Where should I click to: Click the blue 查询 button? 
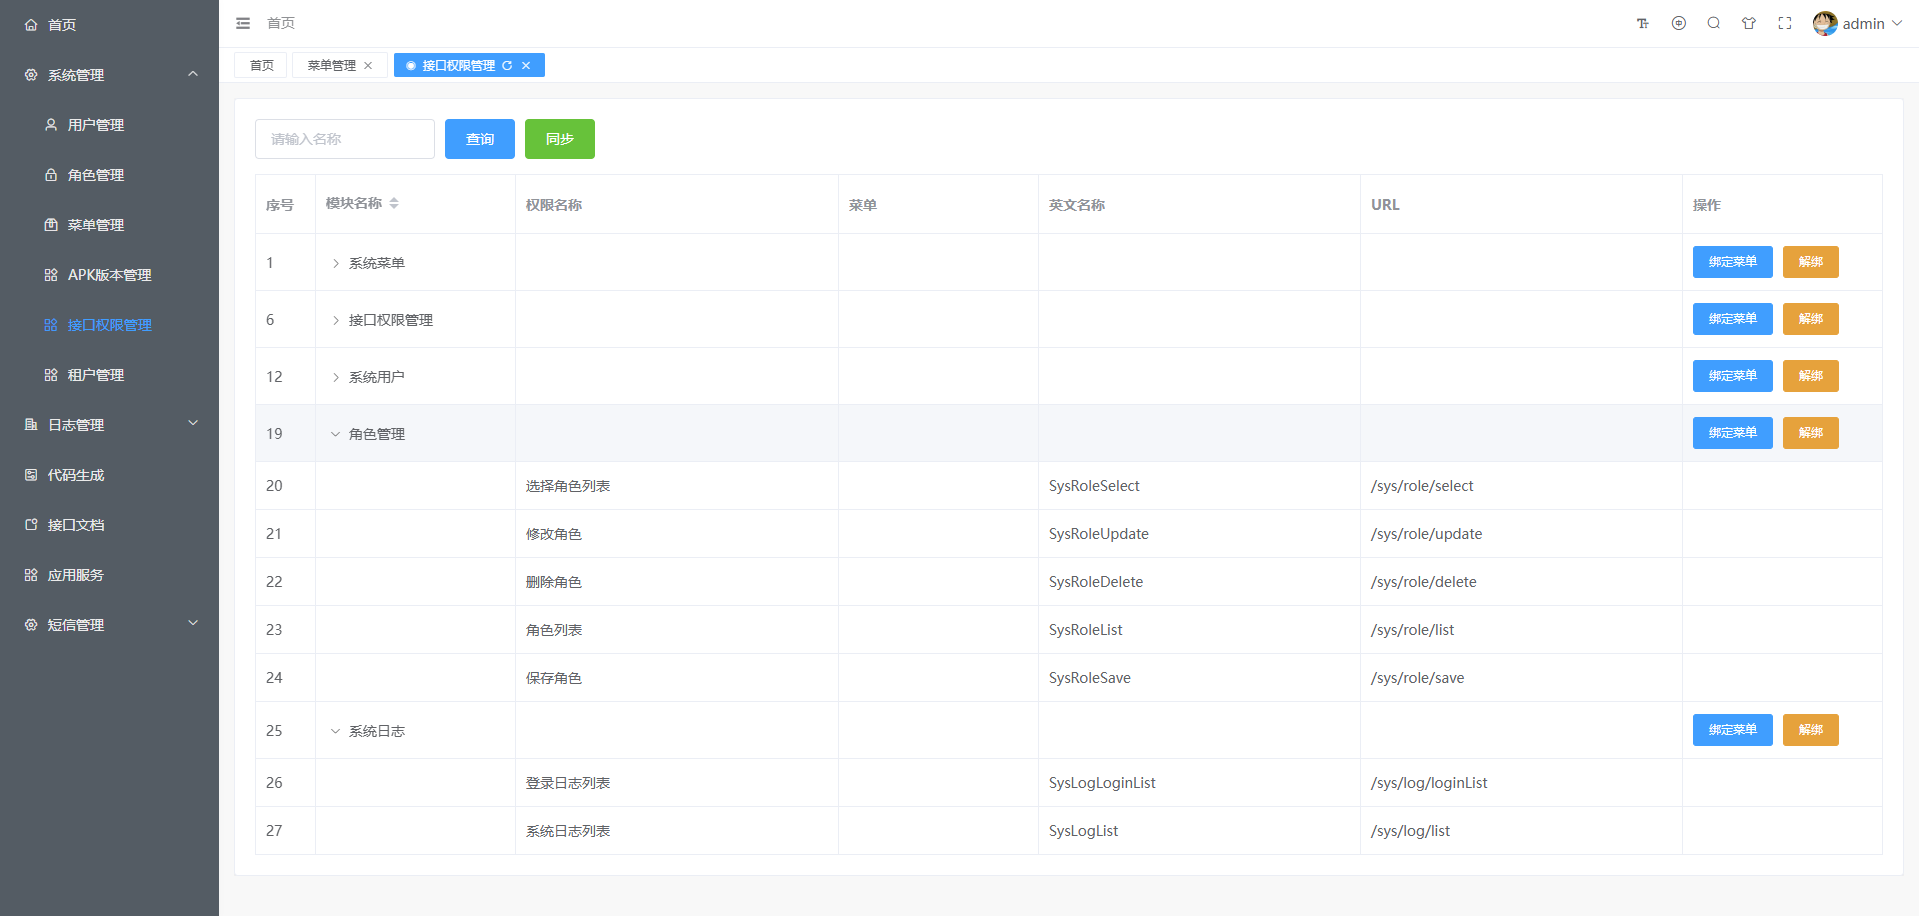pos(480,139)
